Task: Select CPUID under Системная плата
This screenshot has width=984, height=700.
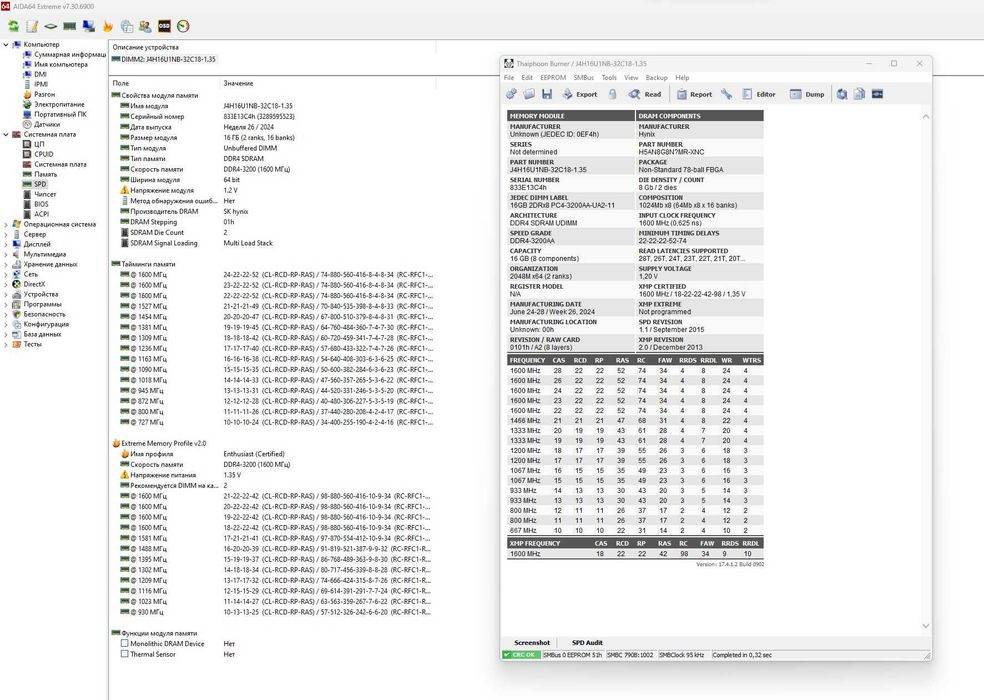Action: 44,154
